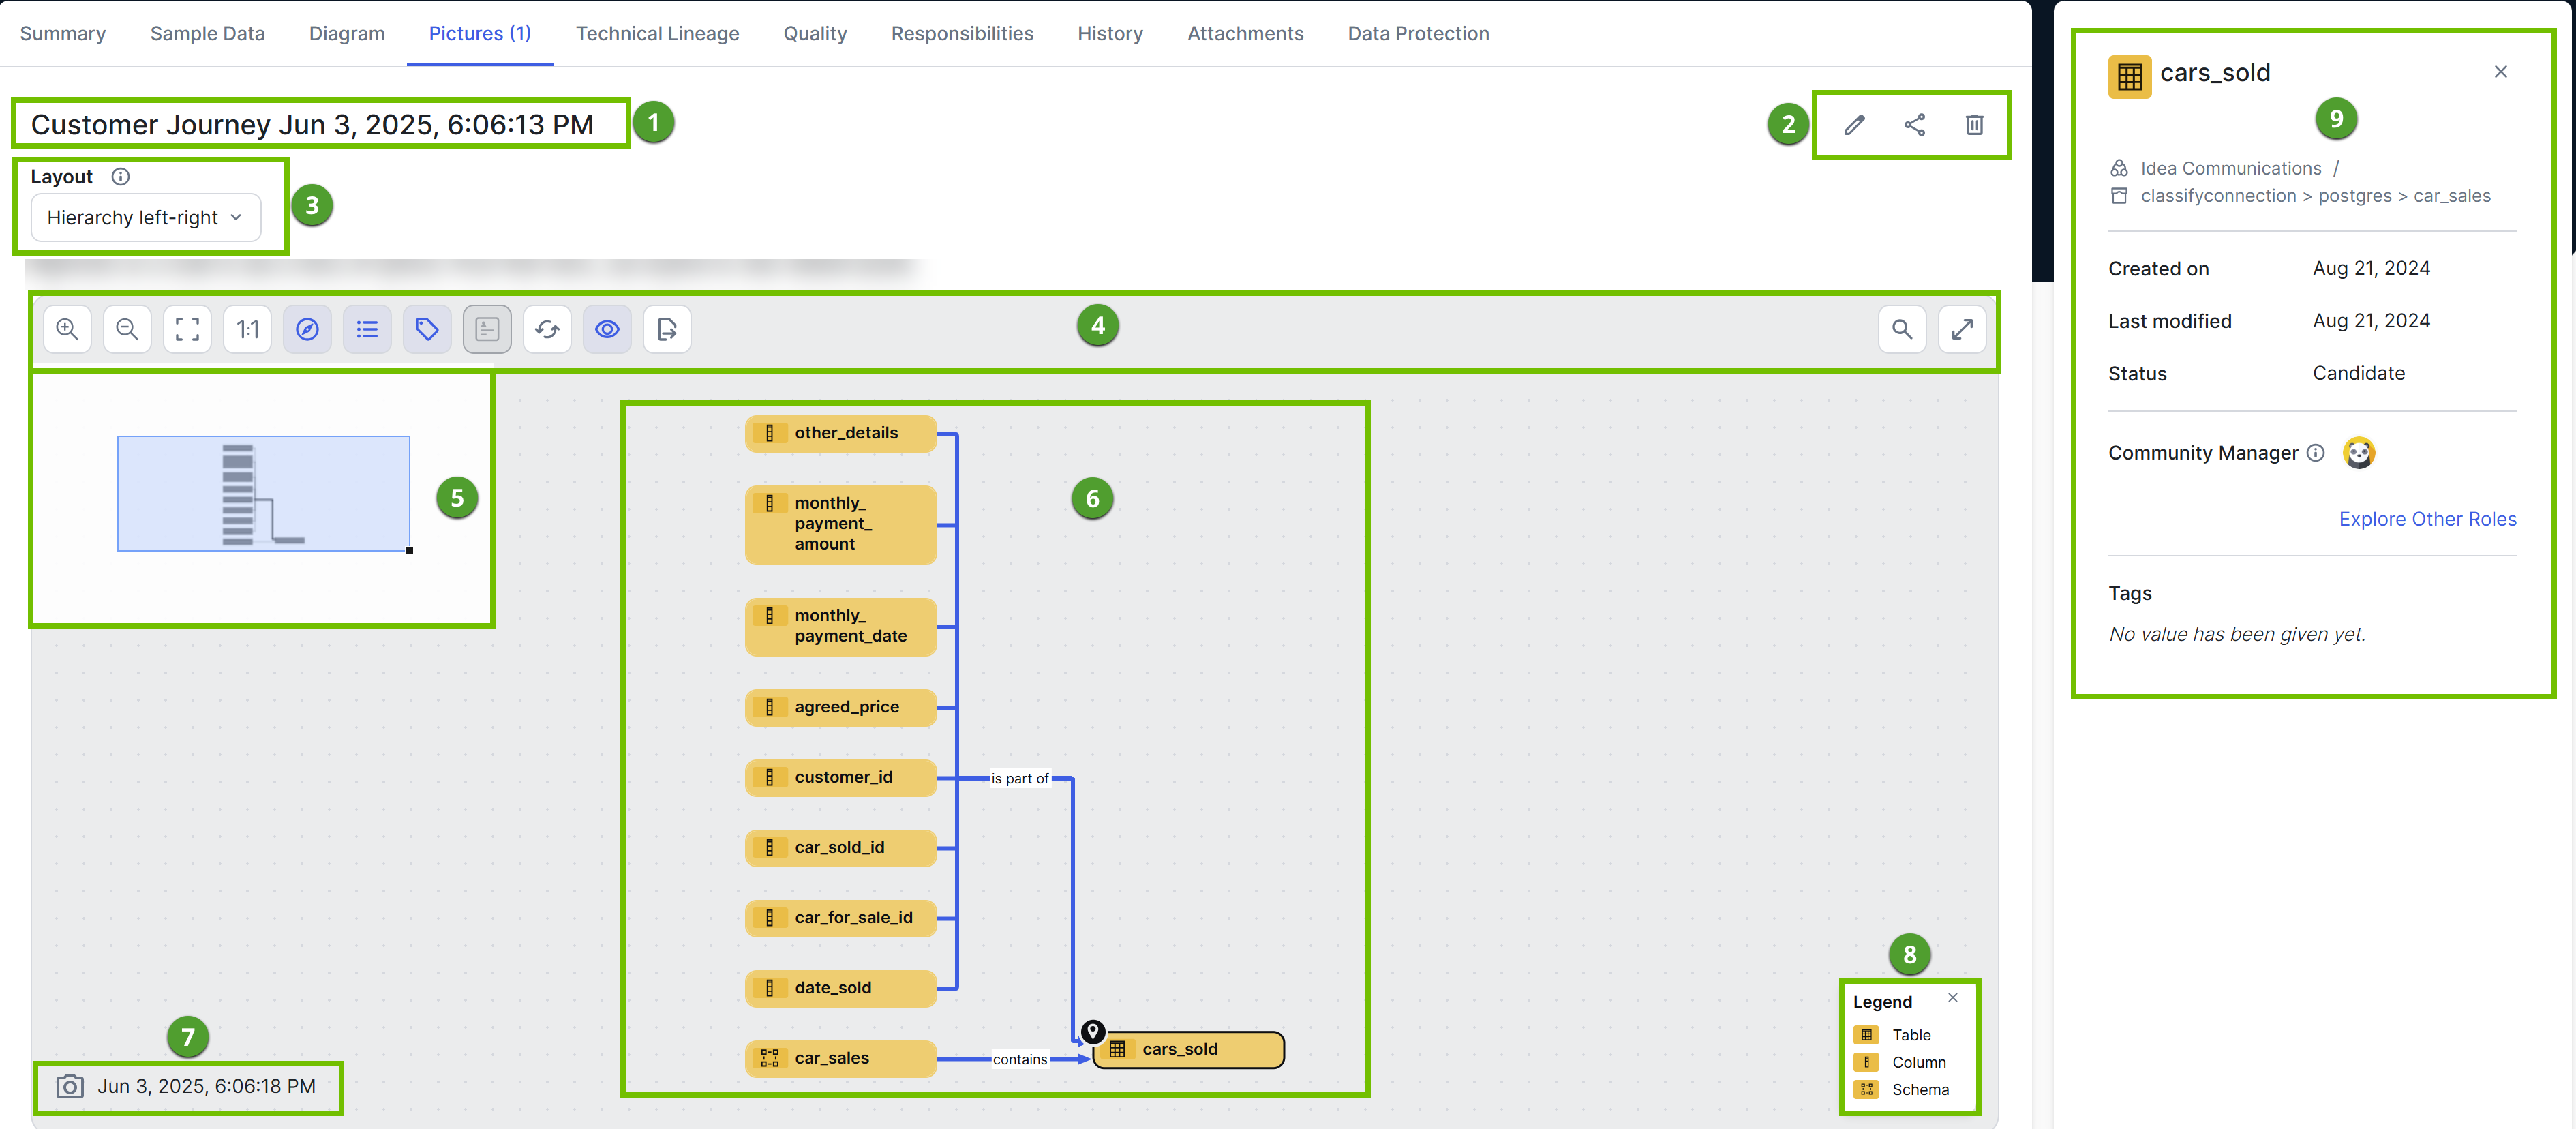This screenshot has height=1129, width=2576.
Task: Click the zoom in magnifier icon
Action: [67, 329]
